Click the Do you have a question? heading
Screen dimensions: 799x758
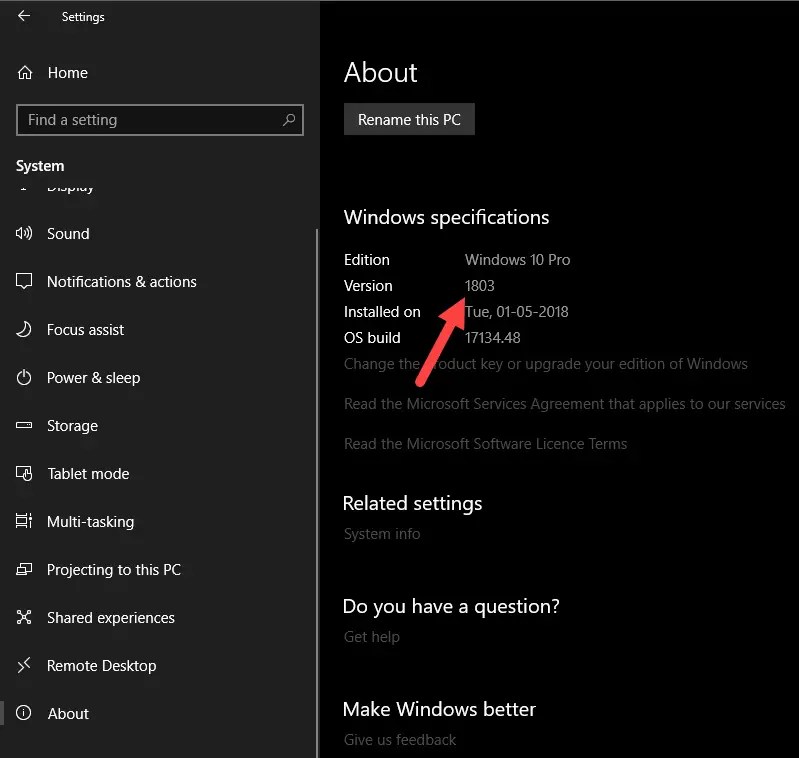451,606
